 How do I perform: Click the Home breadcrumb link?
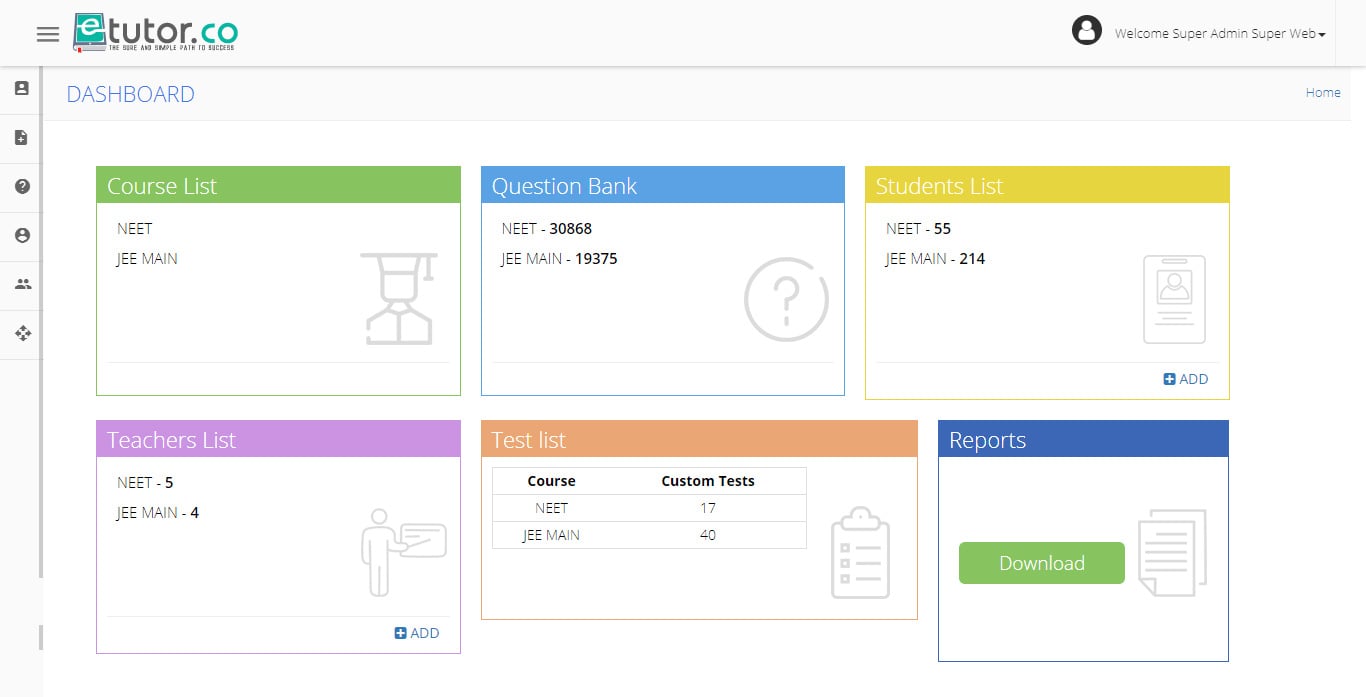pyautogui.click(x=1323, y=92)
